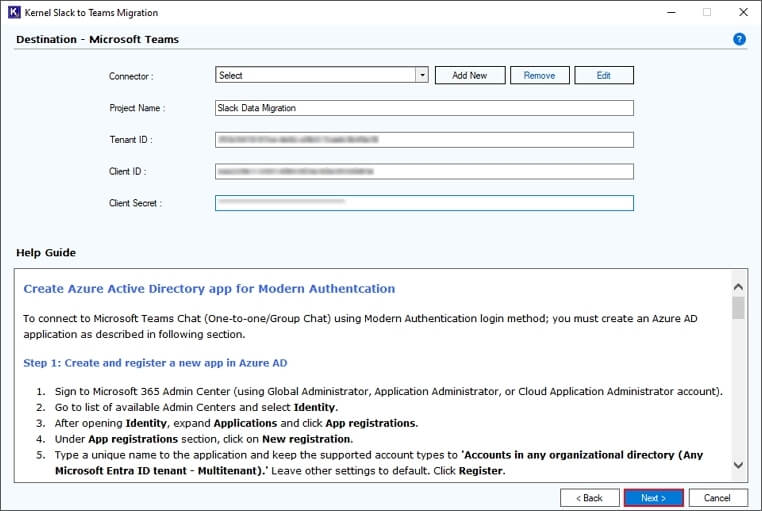Click the Back button
The height and width of the screenshot is (511, 762).
click(x=589, y=498)
